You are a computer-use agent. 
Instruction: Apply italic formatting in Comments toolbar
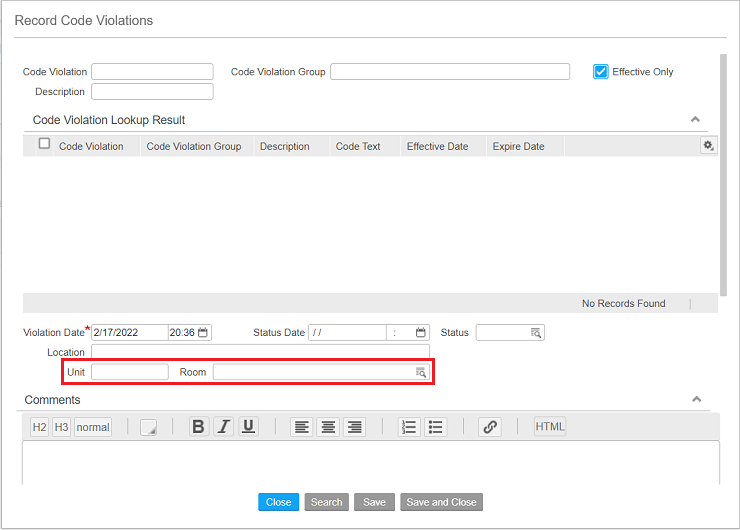click(224, 427)
